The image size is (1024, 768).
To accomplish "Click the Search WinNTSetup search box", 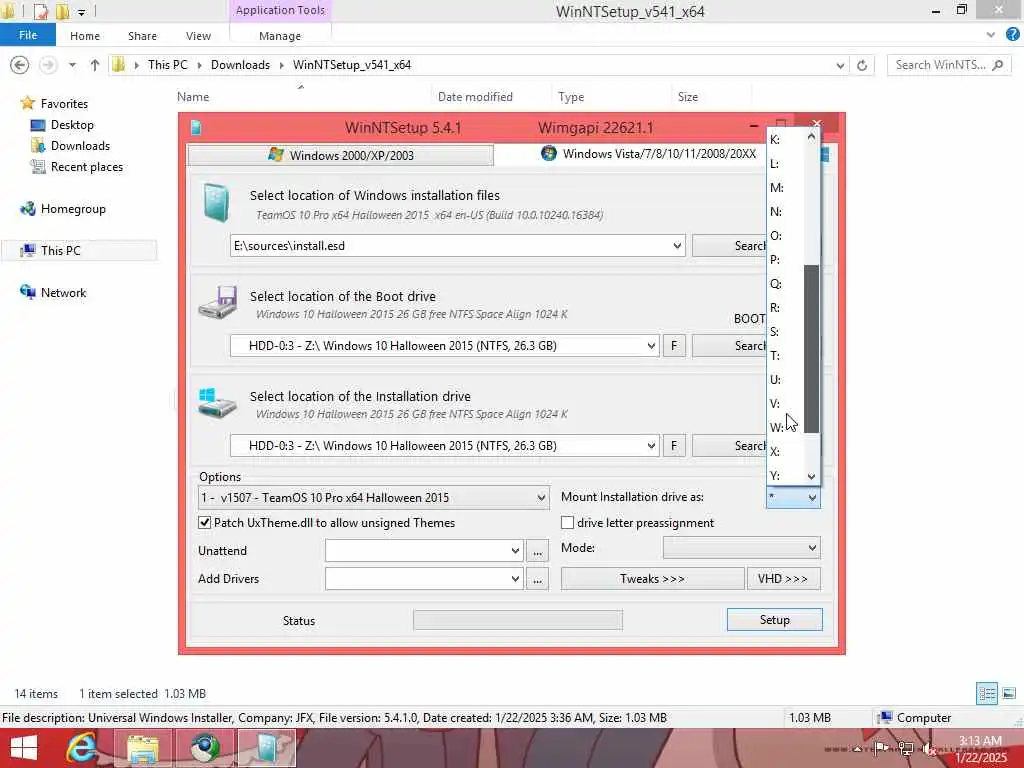I will [x=949, y=65].
